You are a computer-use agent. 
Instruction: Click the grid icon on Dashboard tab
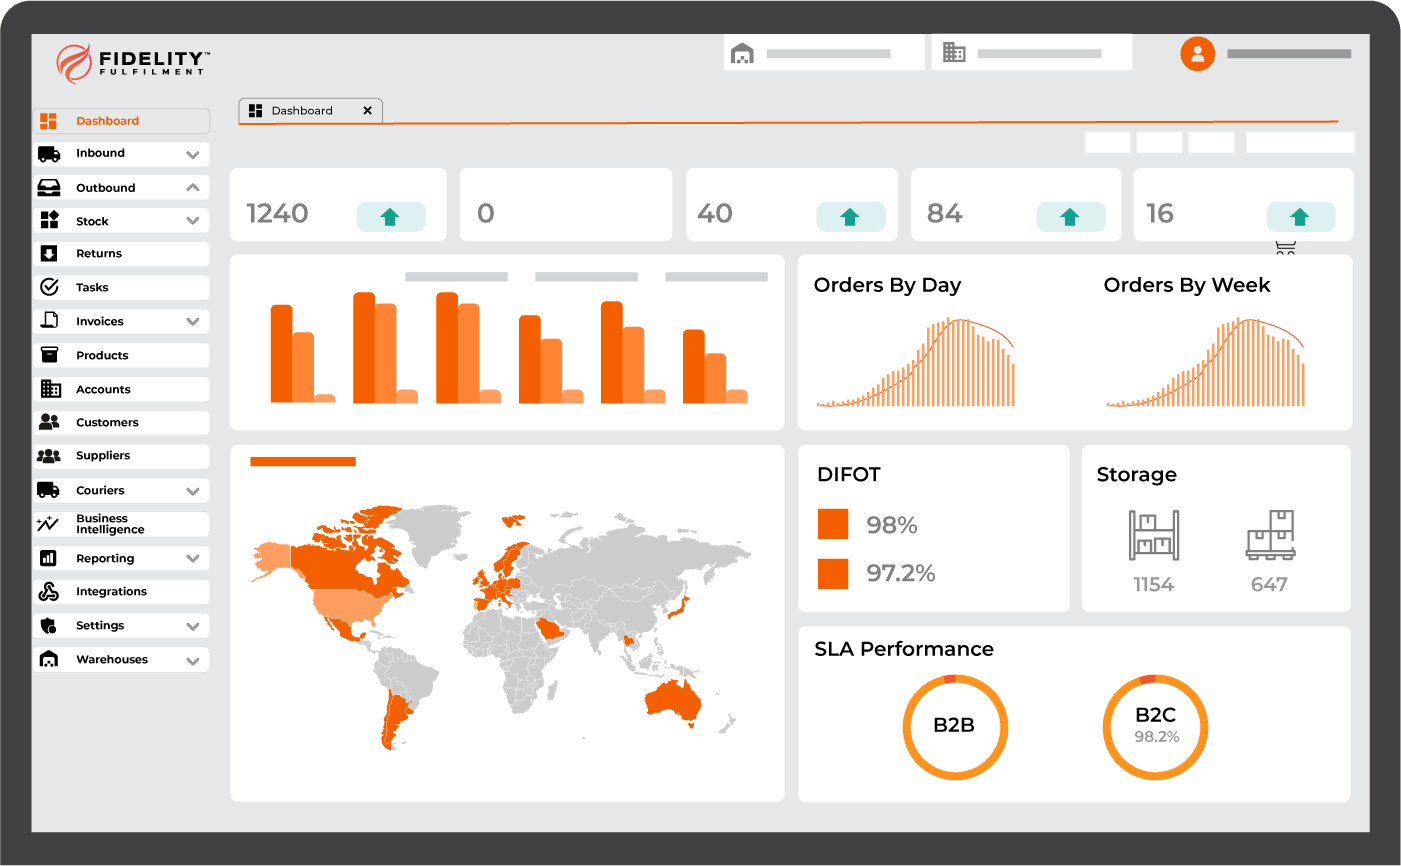(255, 111)
